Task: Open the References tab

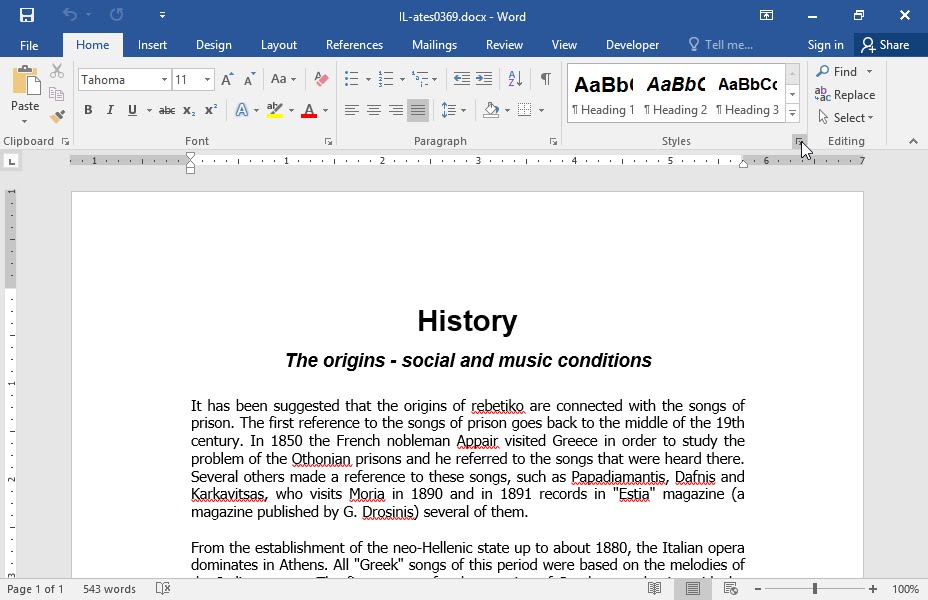Action: [355, 45]
